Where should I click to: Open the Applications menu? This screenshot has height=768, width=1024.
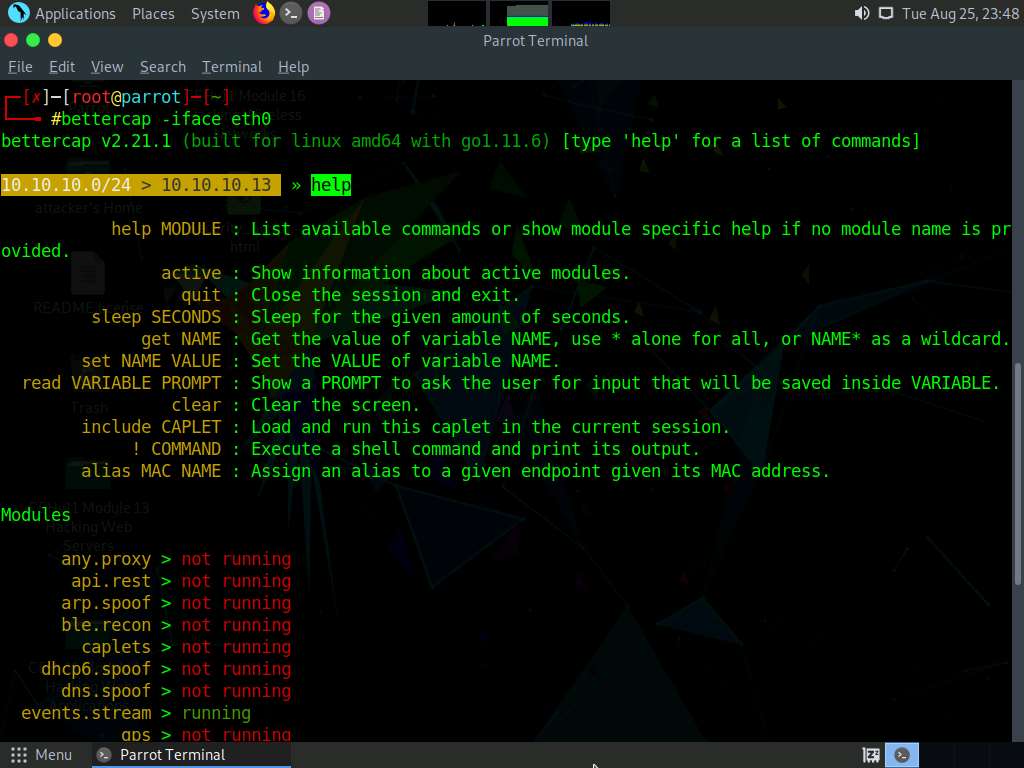(75, 13)
